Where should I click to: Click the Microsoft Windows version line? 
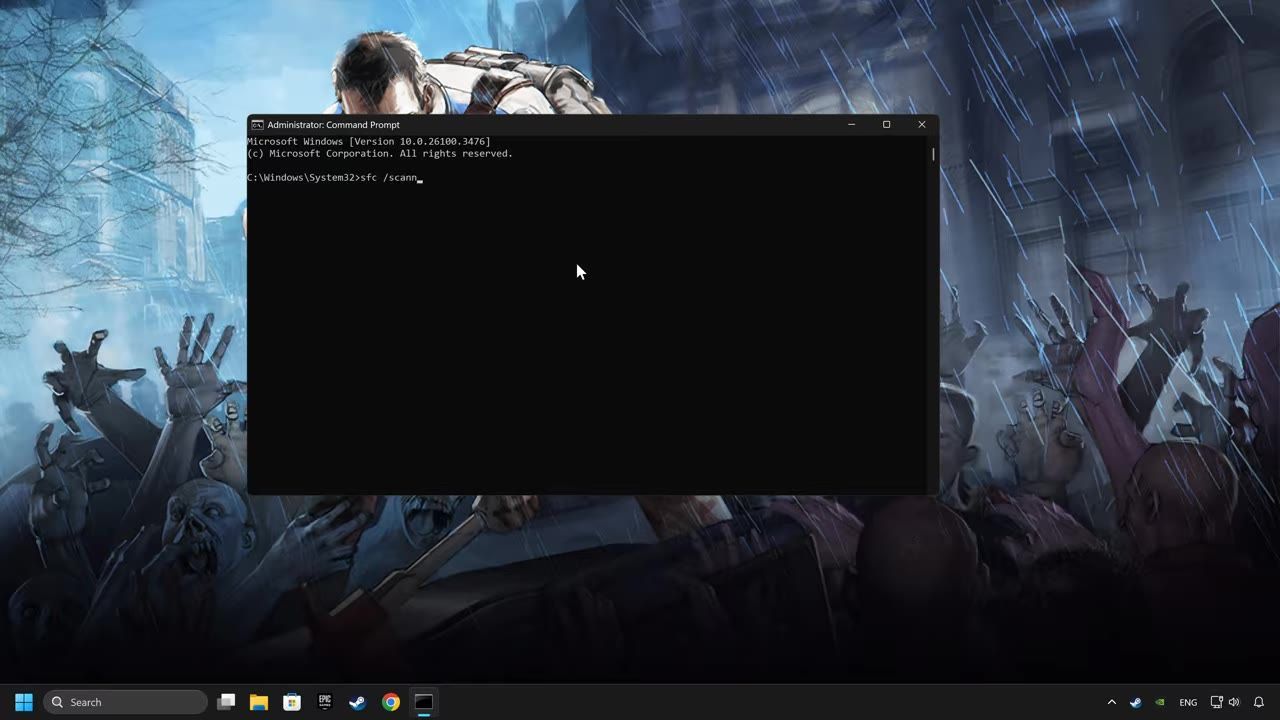[x=369, y=142]
